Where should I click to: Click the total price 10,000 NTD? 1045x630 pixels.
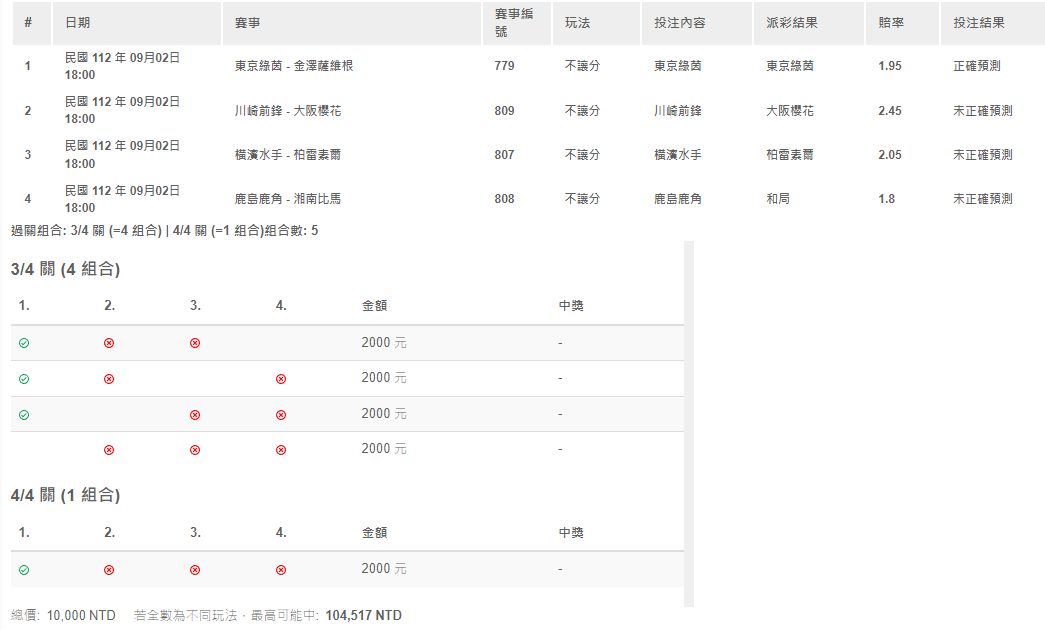[81, 615]
